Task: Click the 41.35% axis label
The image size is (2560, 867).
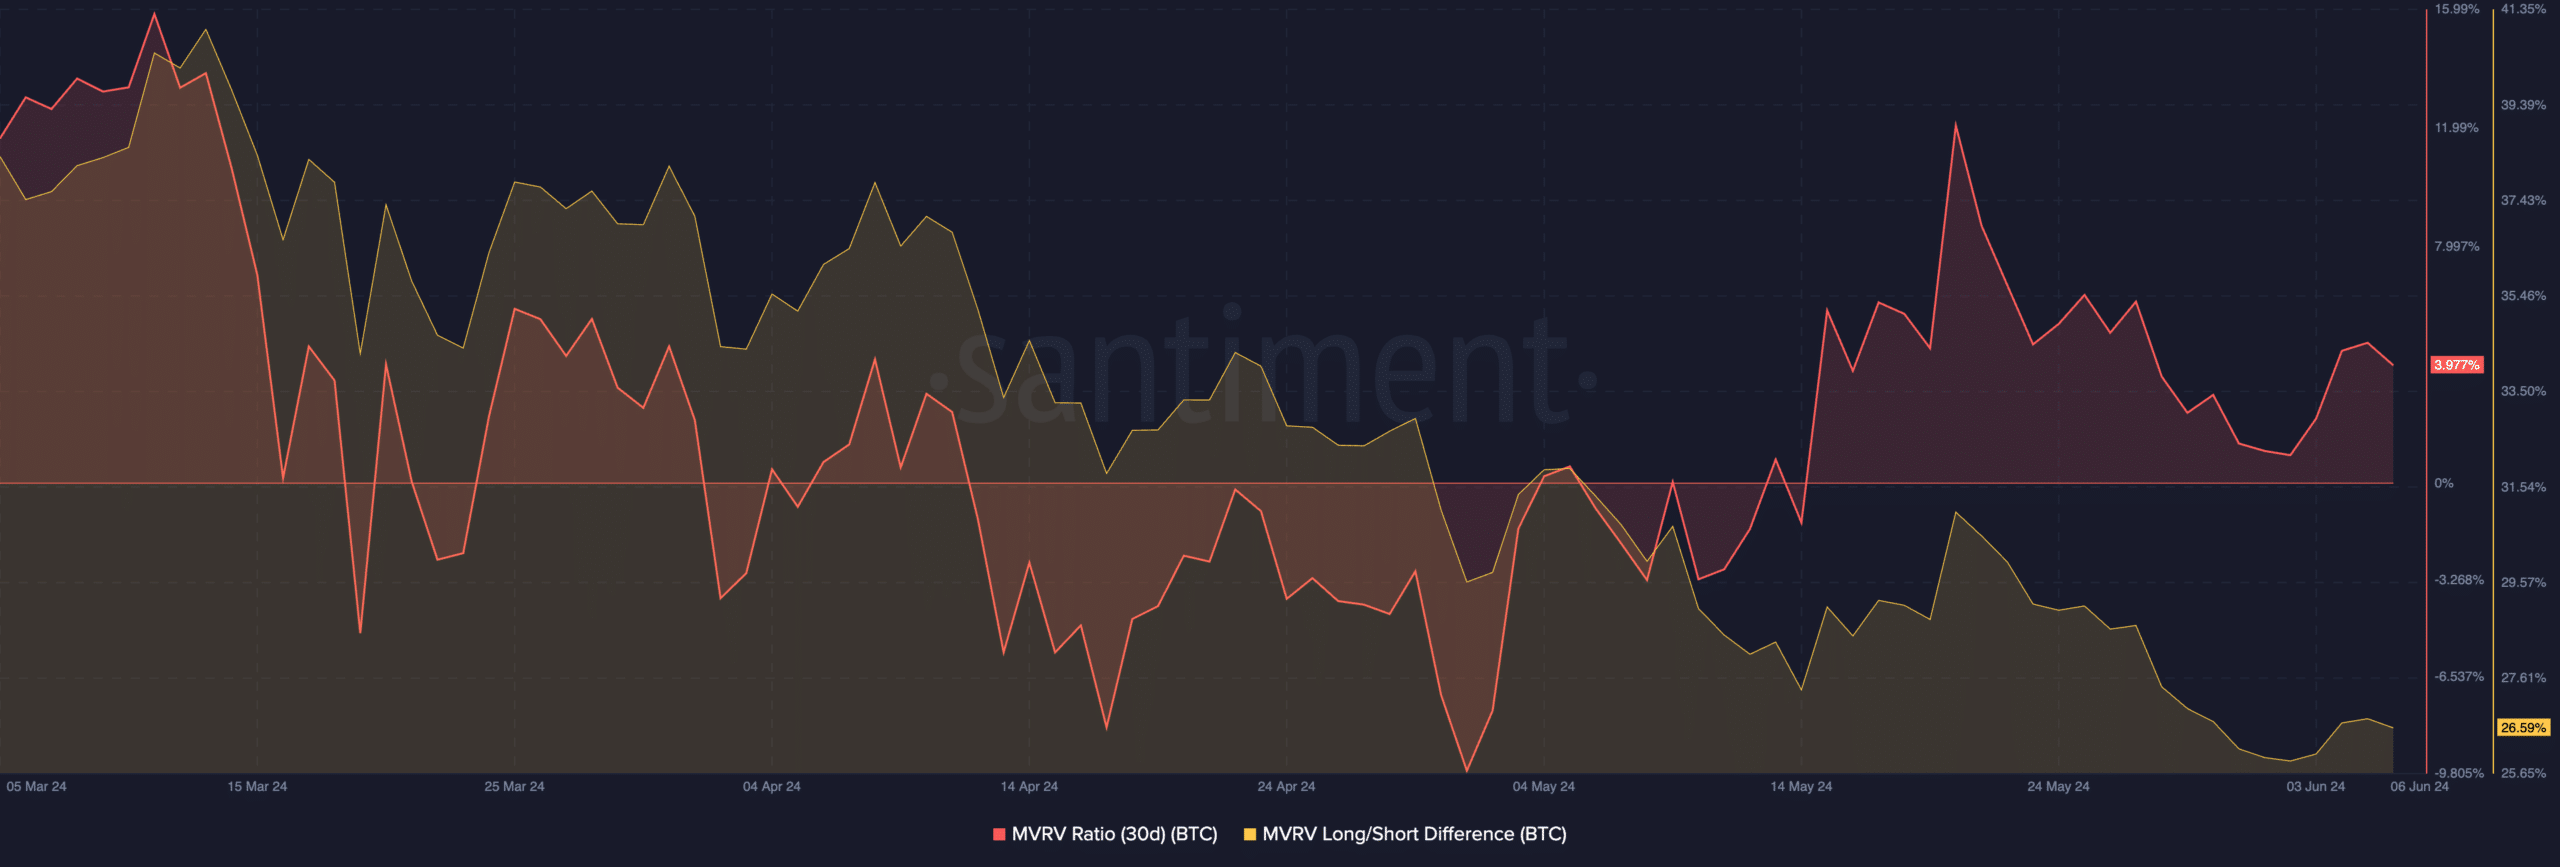Action: click(2523, 9)
